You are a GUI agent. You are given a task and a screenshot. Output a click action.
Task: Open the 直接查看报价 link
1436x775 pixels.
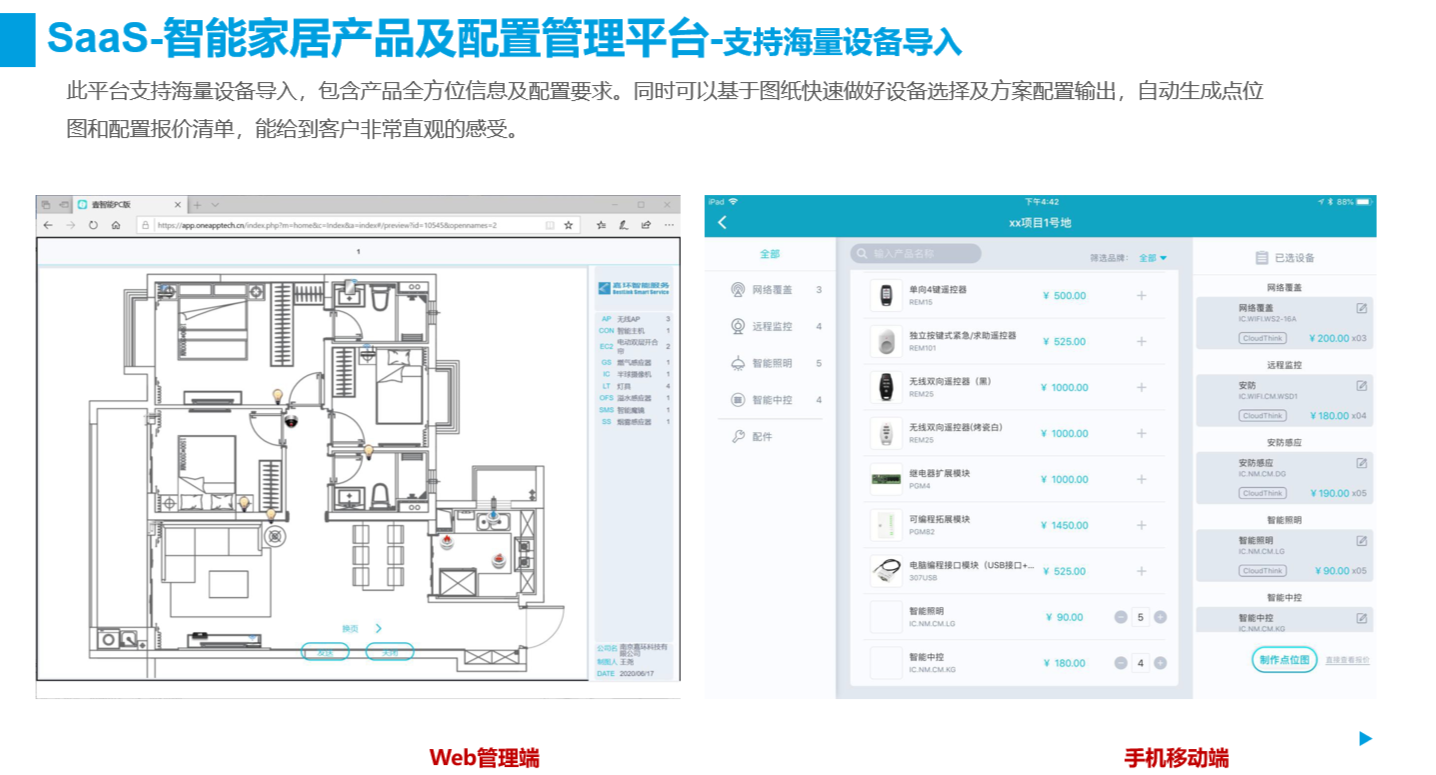(x=1347, y=660)
